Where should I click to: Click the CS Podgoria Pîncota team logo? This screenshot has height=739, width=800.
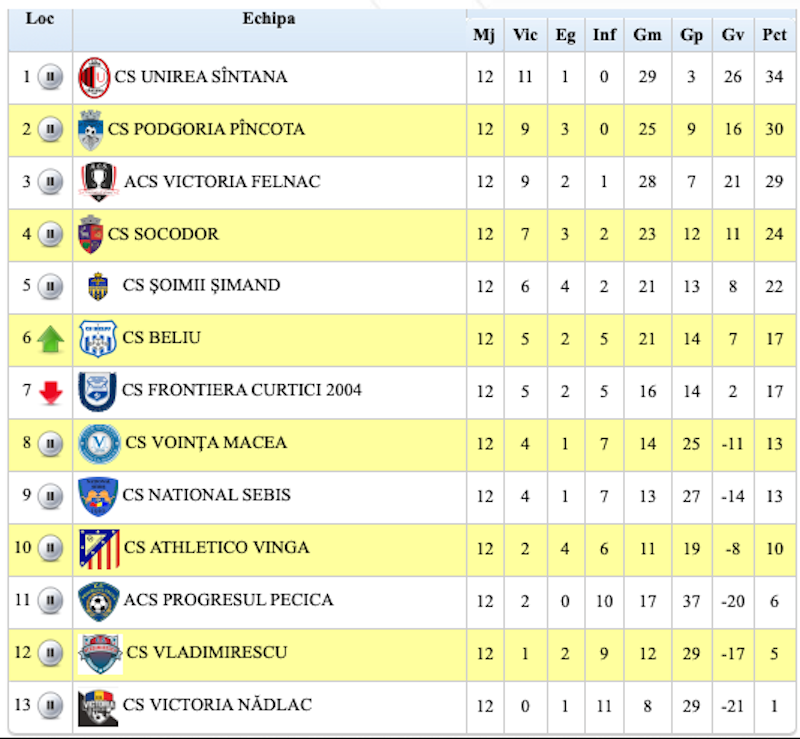click(91, 130)
